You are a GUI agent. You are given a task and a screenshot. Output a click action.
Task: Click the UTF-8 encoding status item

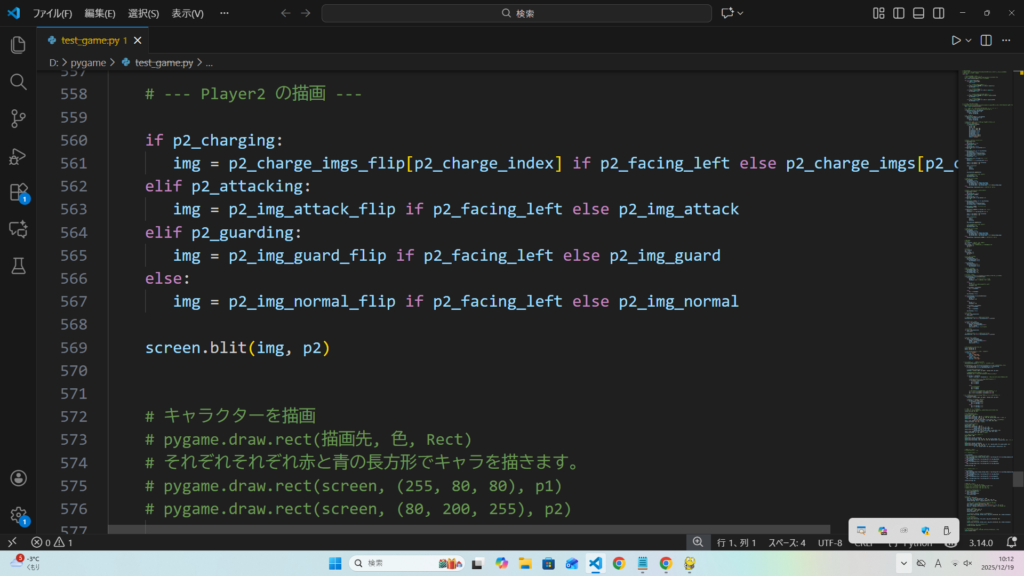pyautogui.click(x=830, y=542)
